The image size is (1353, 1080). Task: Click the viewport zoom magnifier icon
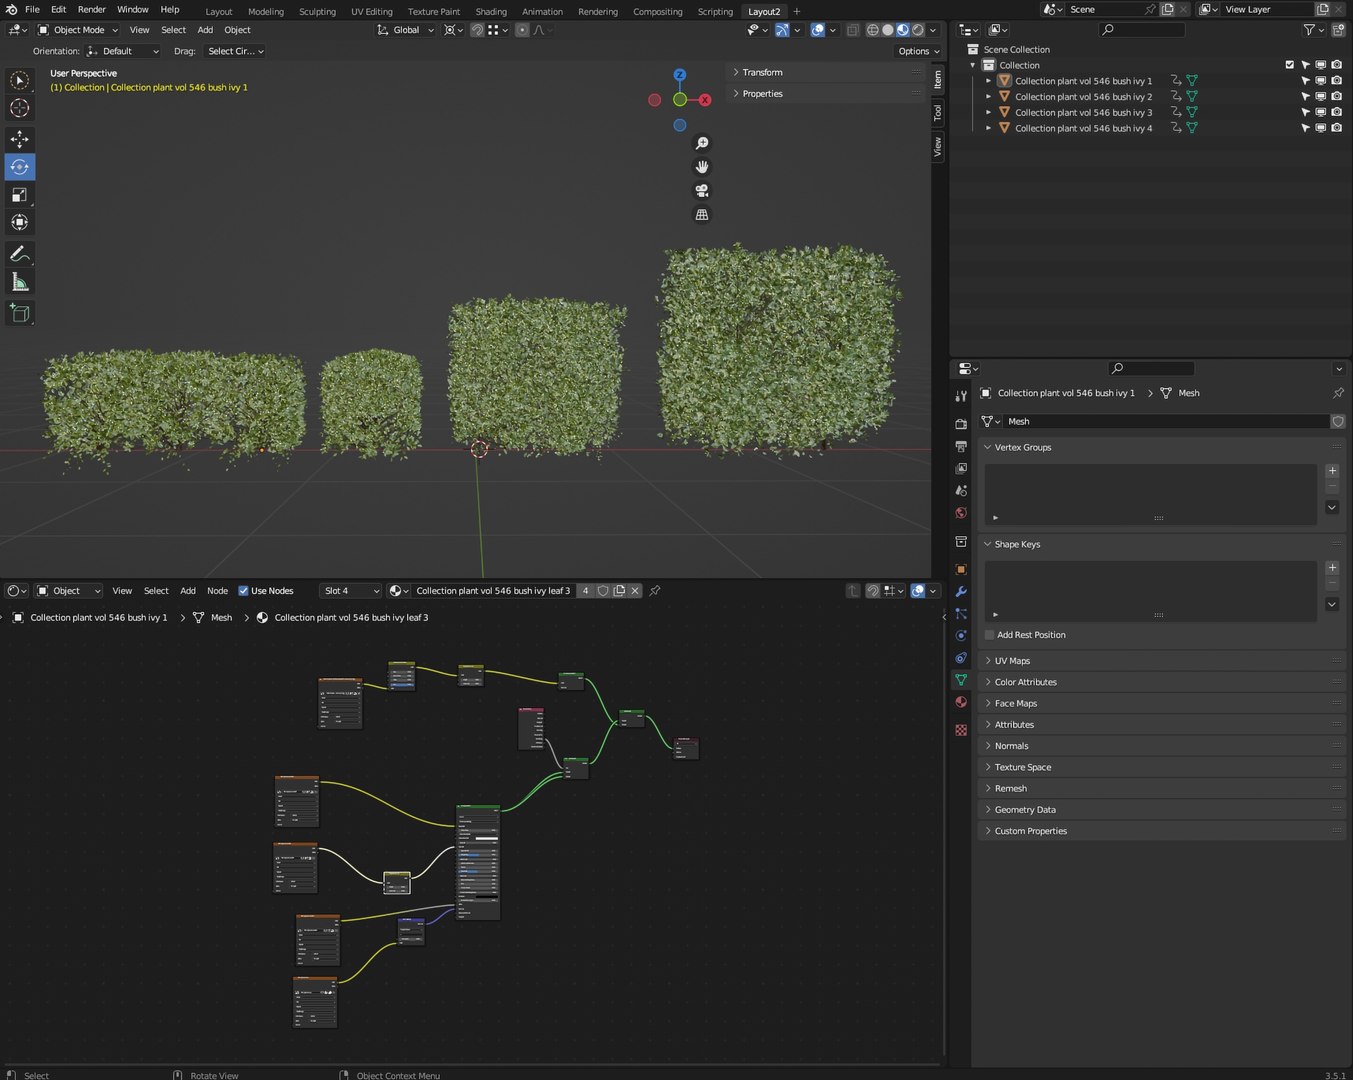point(702,143)
